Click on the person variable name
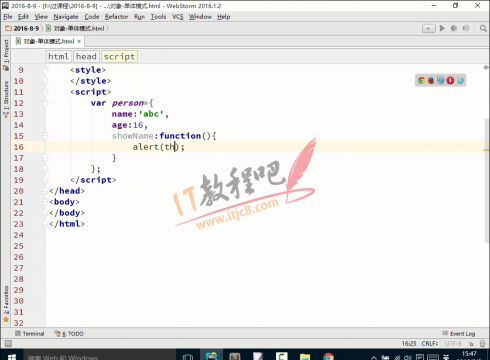Viewport: 490px width, 360px height. tap(128, 103)
